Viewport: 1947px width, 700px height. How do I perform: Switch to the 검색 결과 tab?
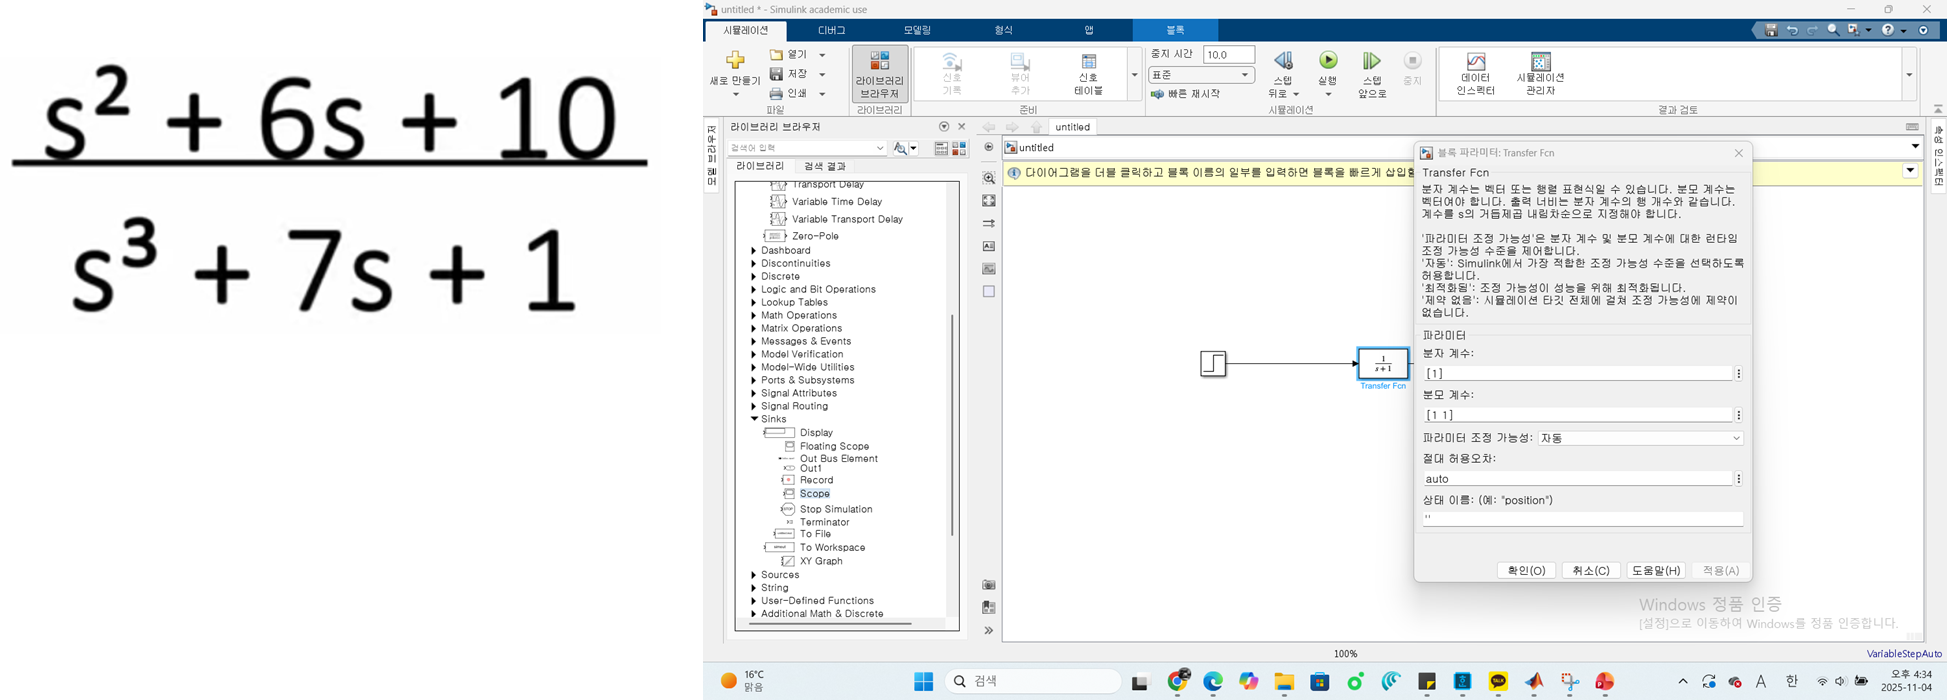[x=825, y=166]
